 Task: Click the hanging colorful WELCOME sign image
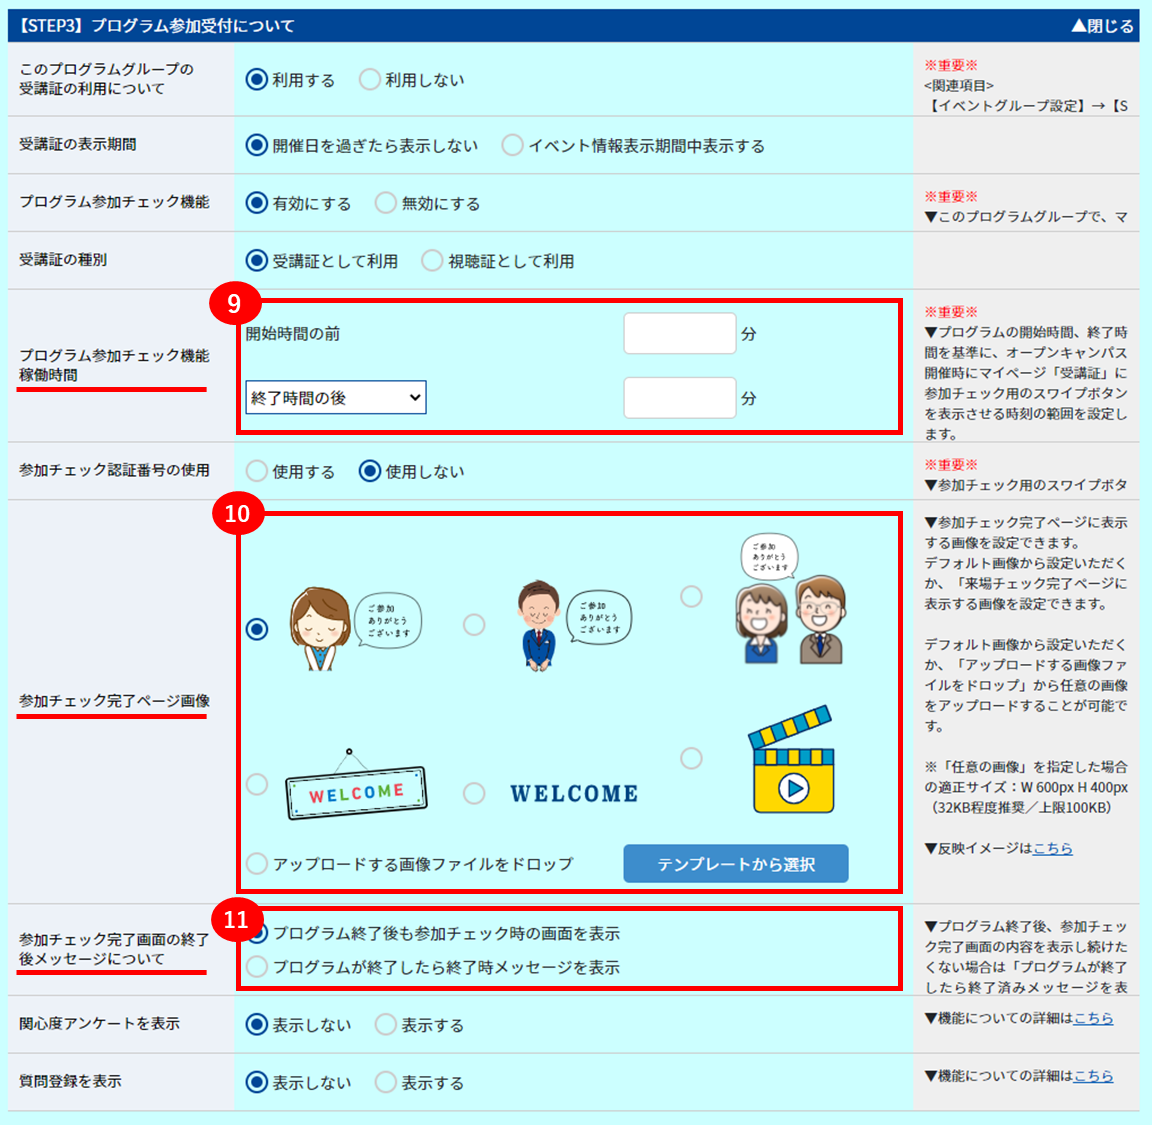[356, 785]
